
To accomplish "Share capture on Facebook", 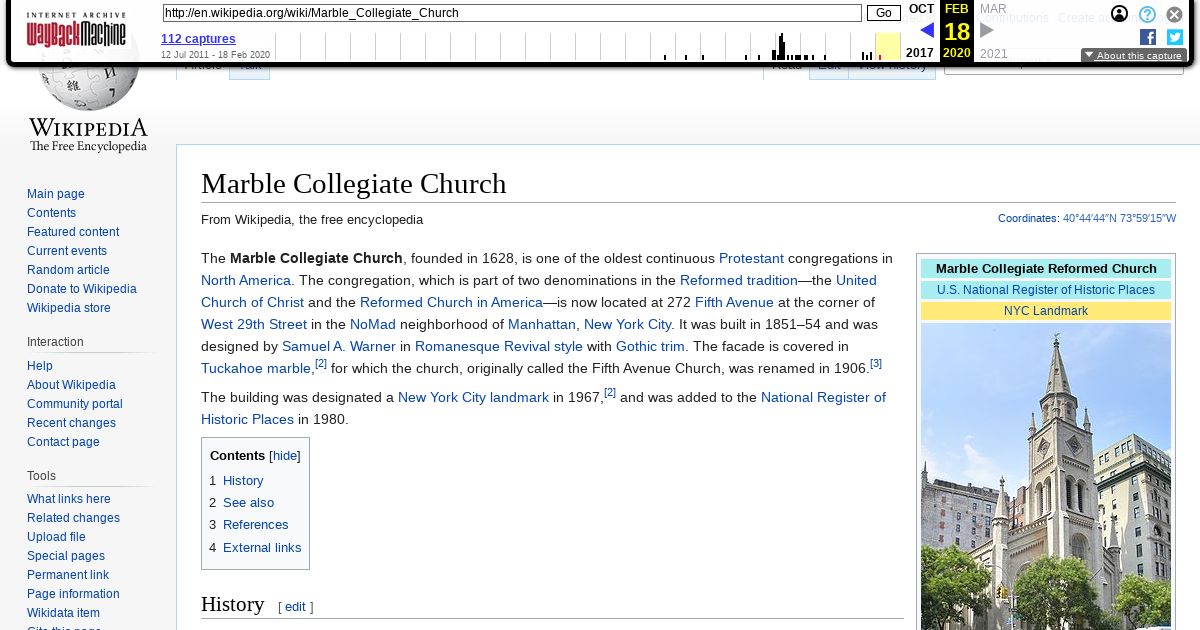I will coord(1148,37).
